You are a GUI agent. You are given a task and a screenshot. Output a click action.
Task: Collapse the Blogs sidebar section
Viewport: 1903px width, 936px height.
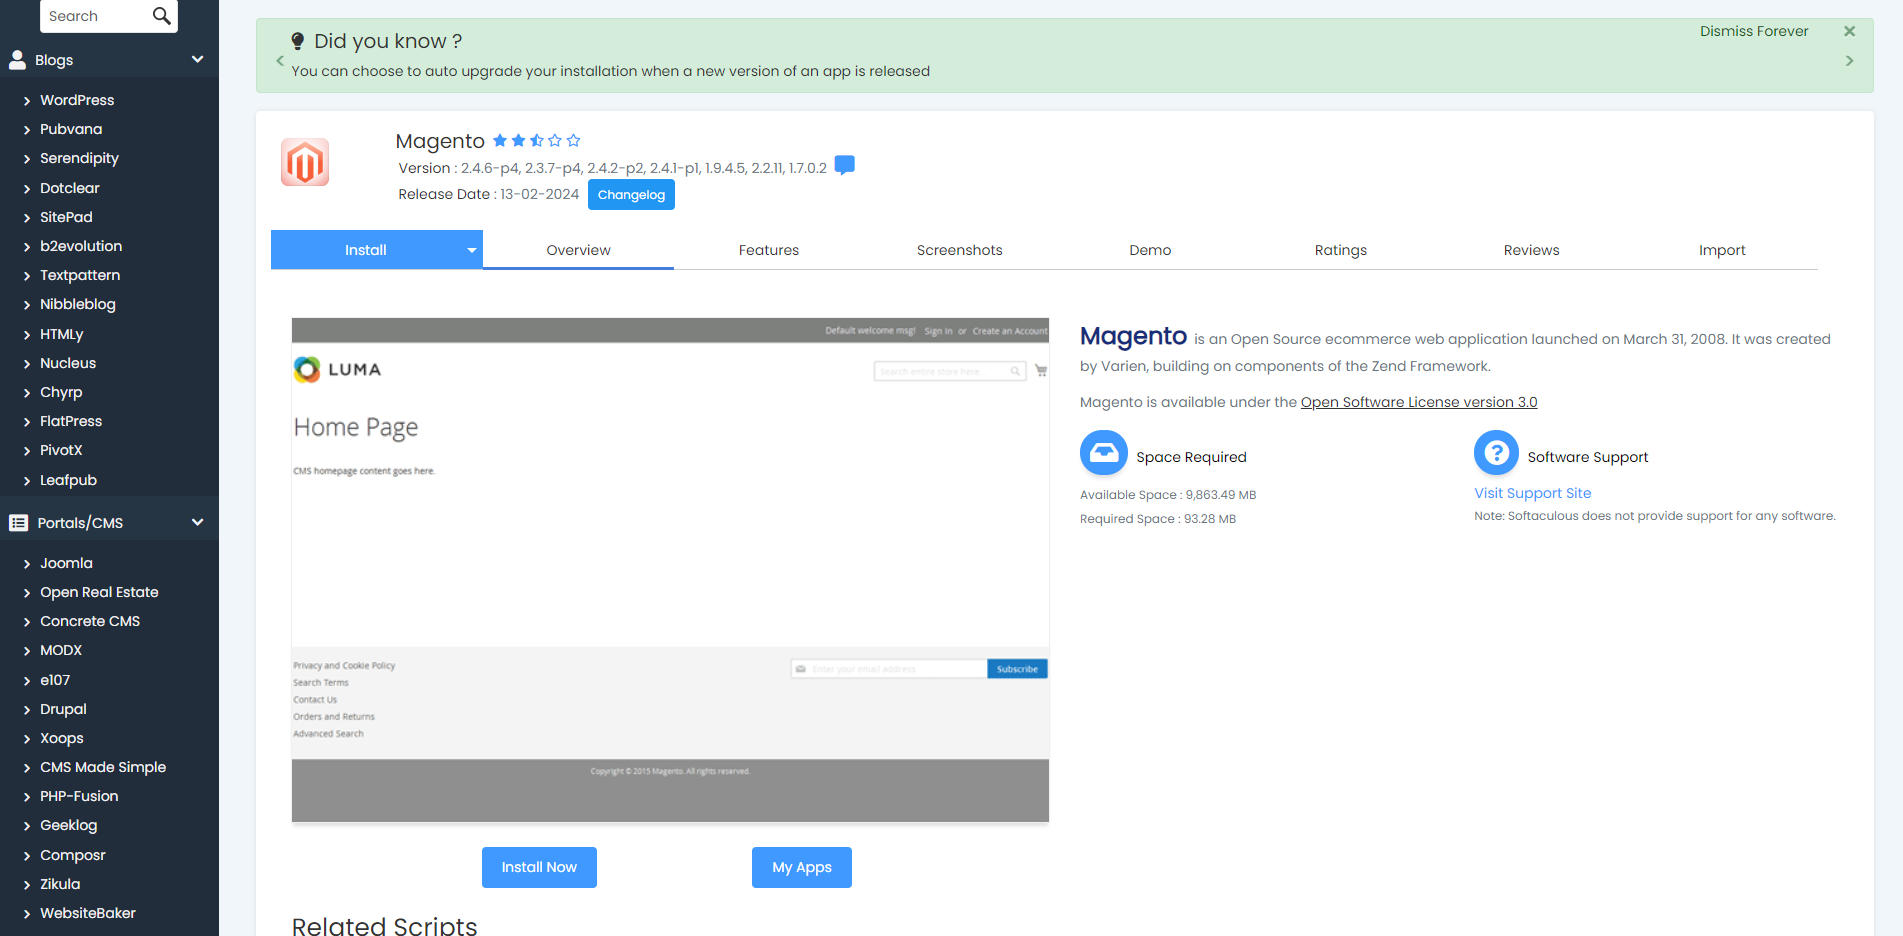pyautogui.click(x=197, y=60)
